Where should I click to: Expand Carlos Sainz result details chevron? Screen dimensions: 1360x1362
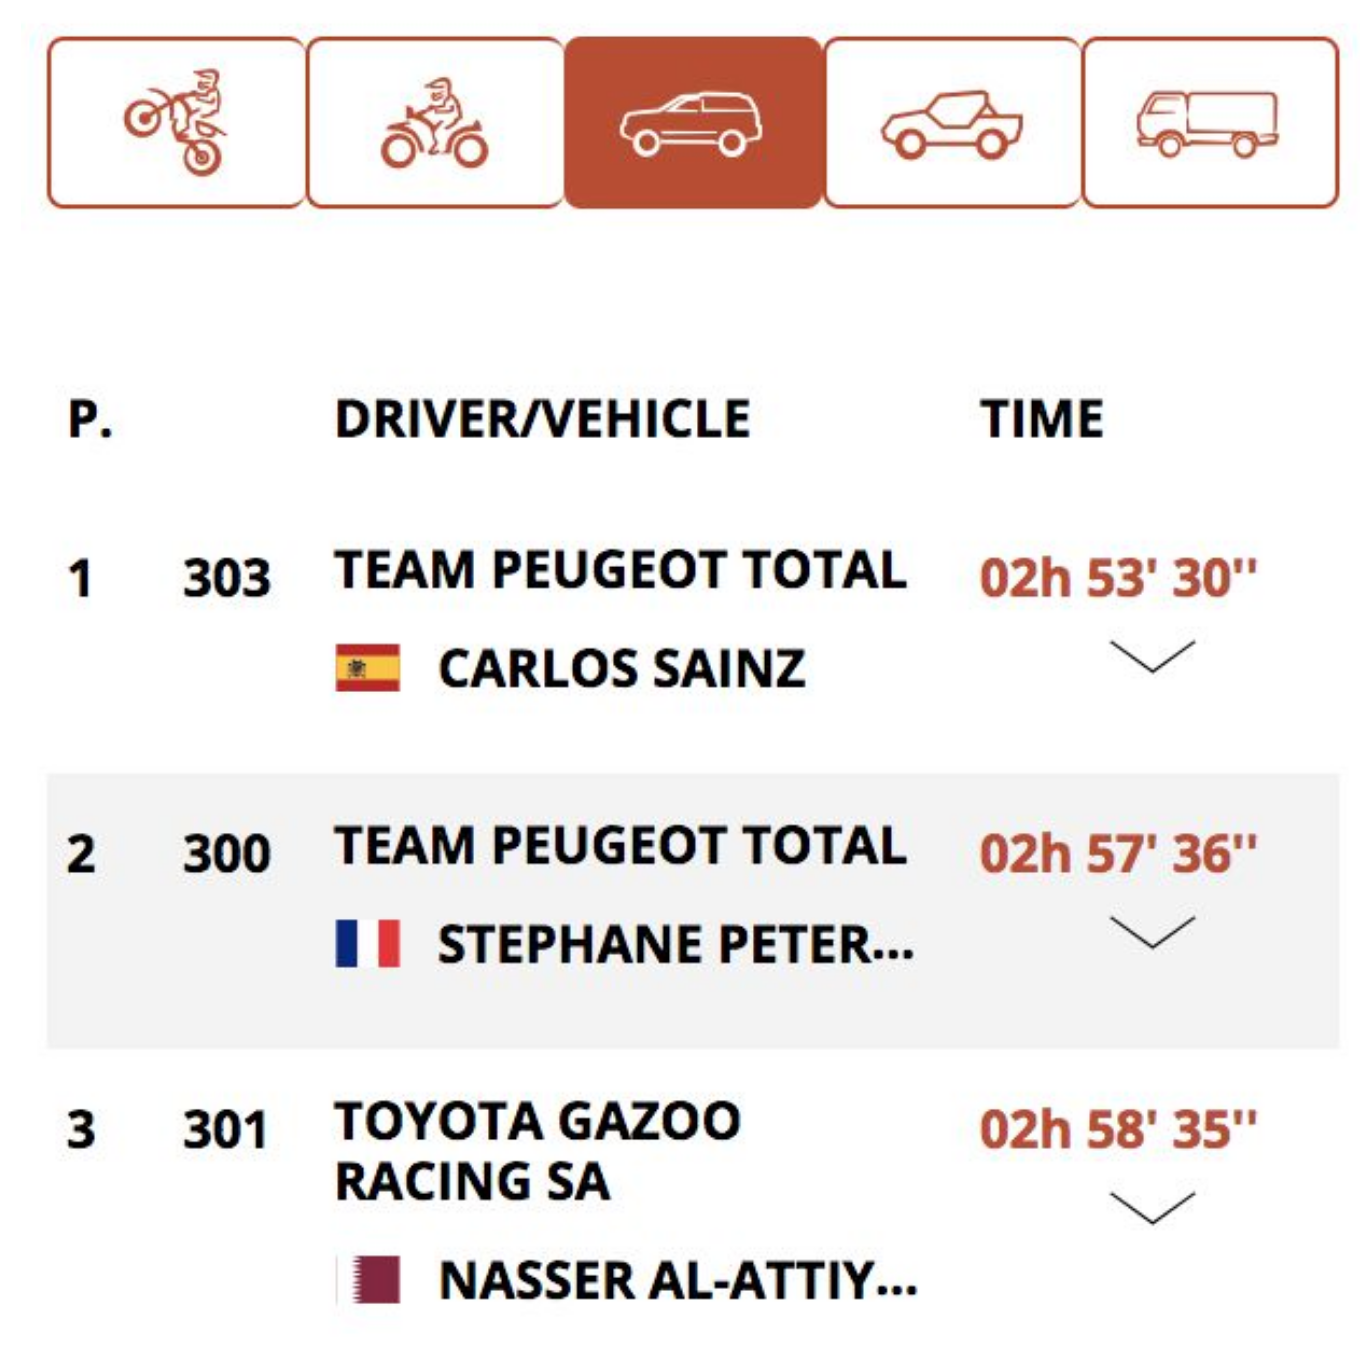click(x=1153, y=656)
